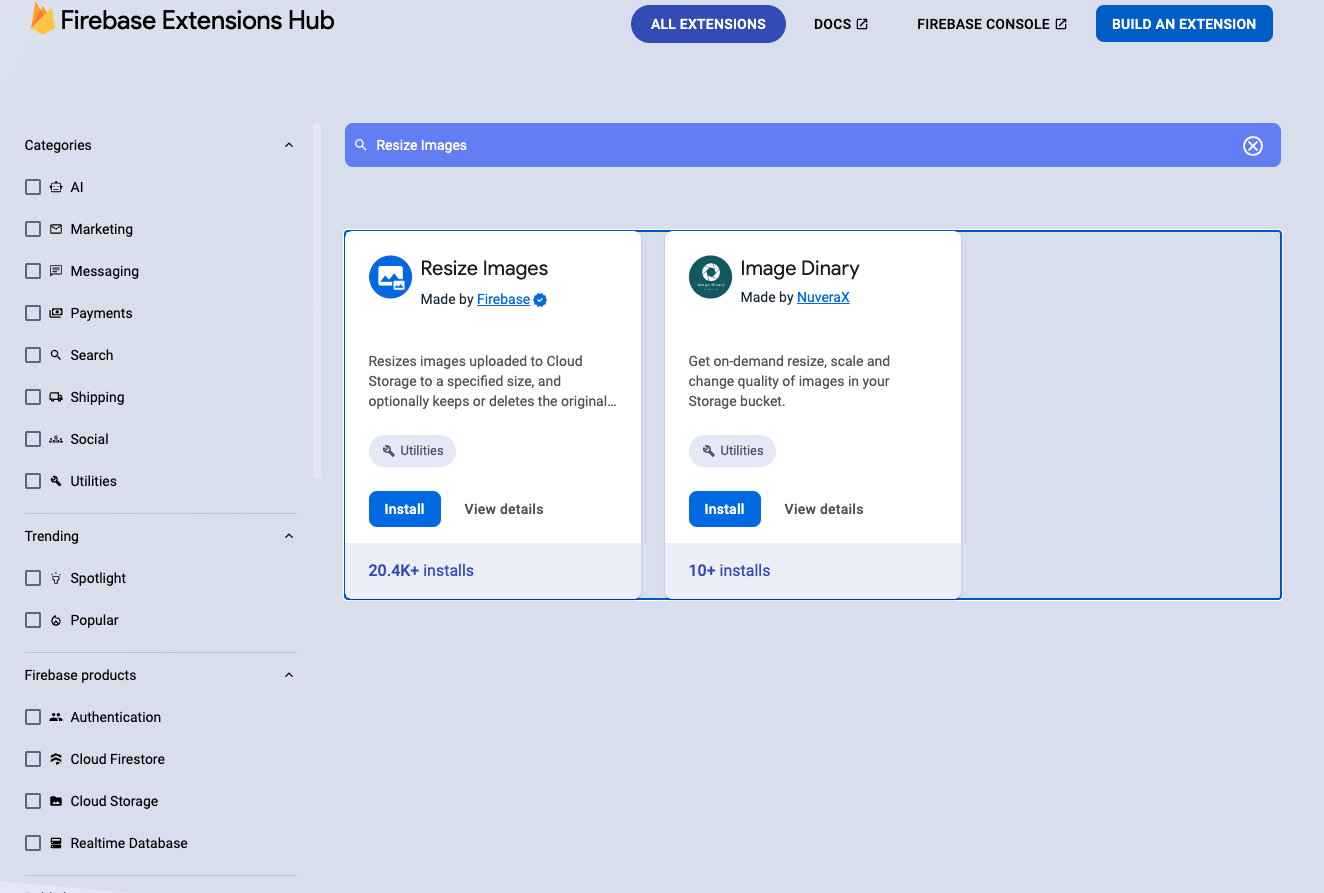Clear the search with the X icon
This screenshot has height=893, width=1324.
click(x=1253, y=146)
